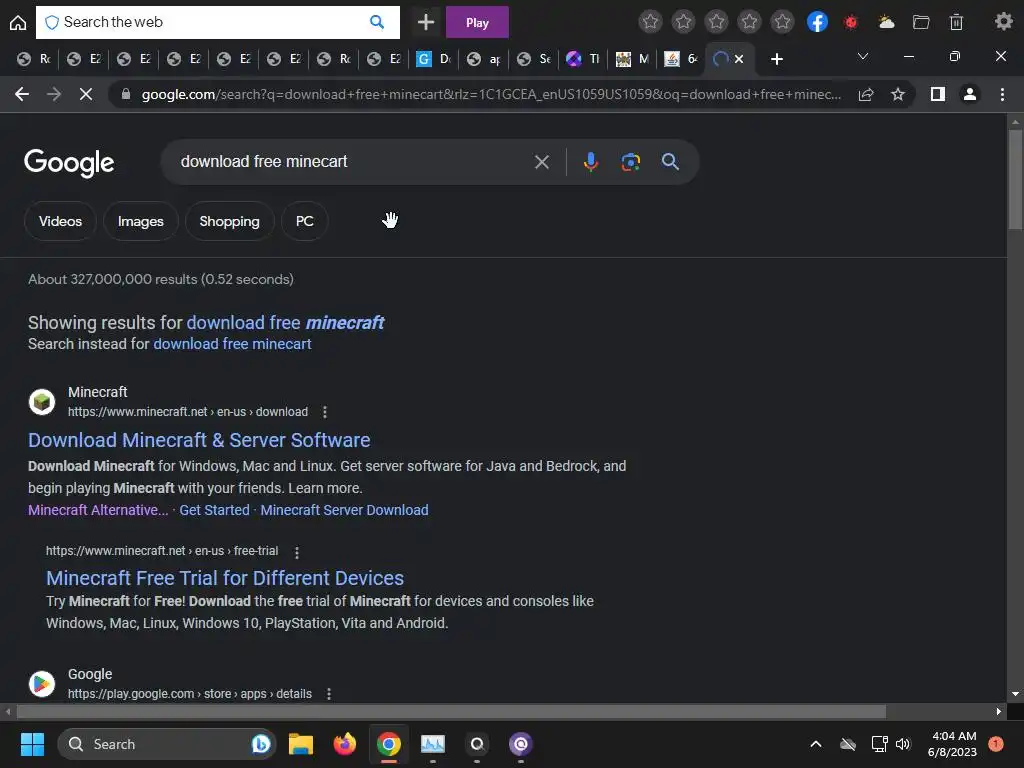Click the Minecraft site favicon
The image size is (1024, 768).
click(42, 402)
